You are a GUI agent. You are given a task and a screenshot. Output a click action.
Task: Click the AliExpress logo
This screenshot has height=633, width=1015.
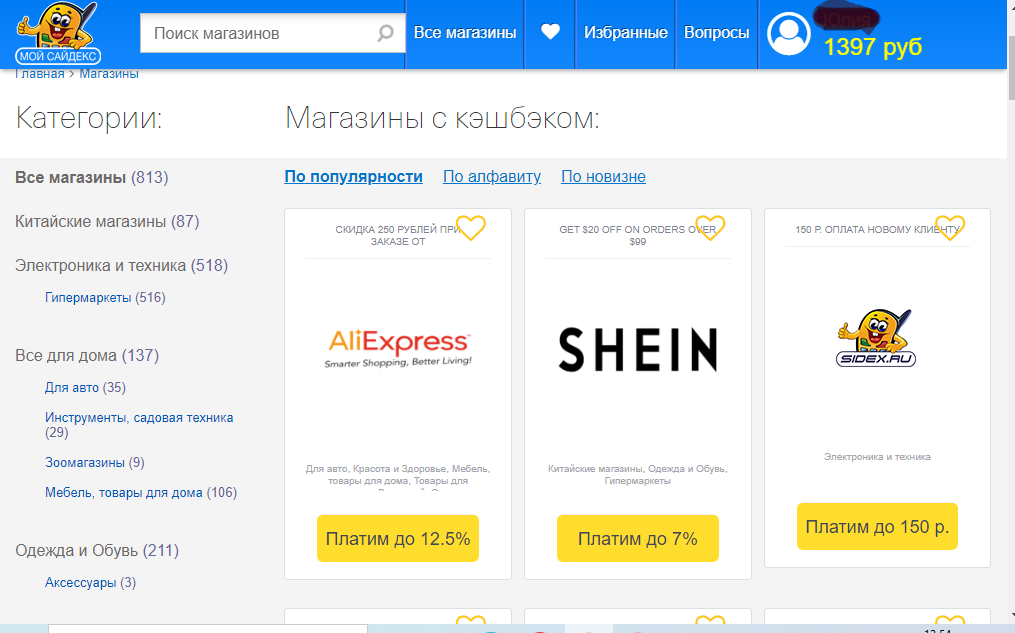(398, 348)
